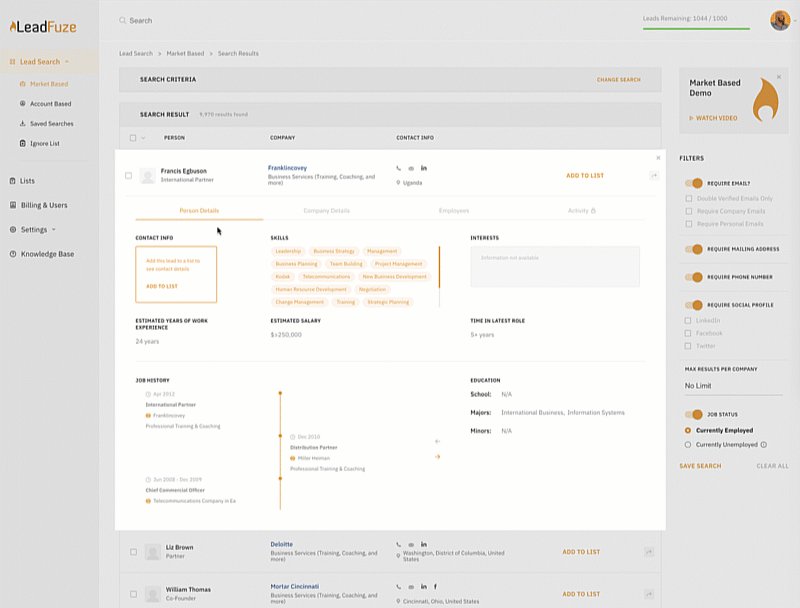Expand the Settings sidebar menu

pyautogui.click(x=54, y=230)
